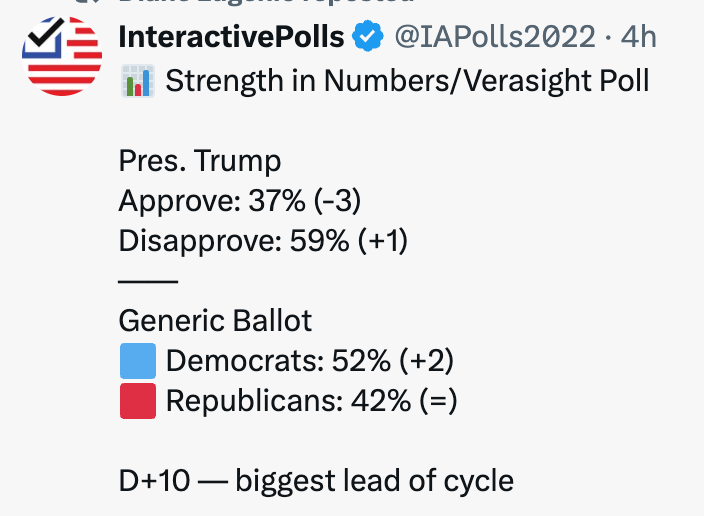Image resolution: width=704 pixels, height=516 pixels.
Task: Click the bar chart emoji
Action: (x=137, y=81)
